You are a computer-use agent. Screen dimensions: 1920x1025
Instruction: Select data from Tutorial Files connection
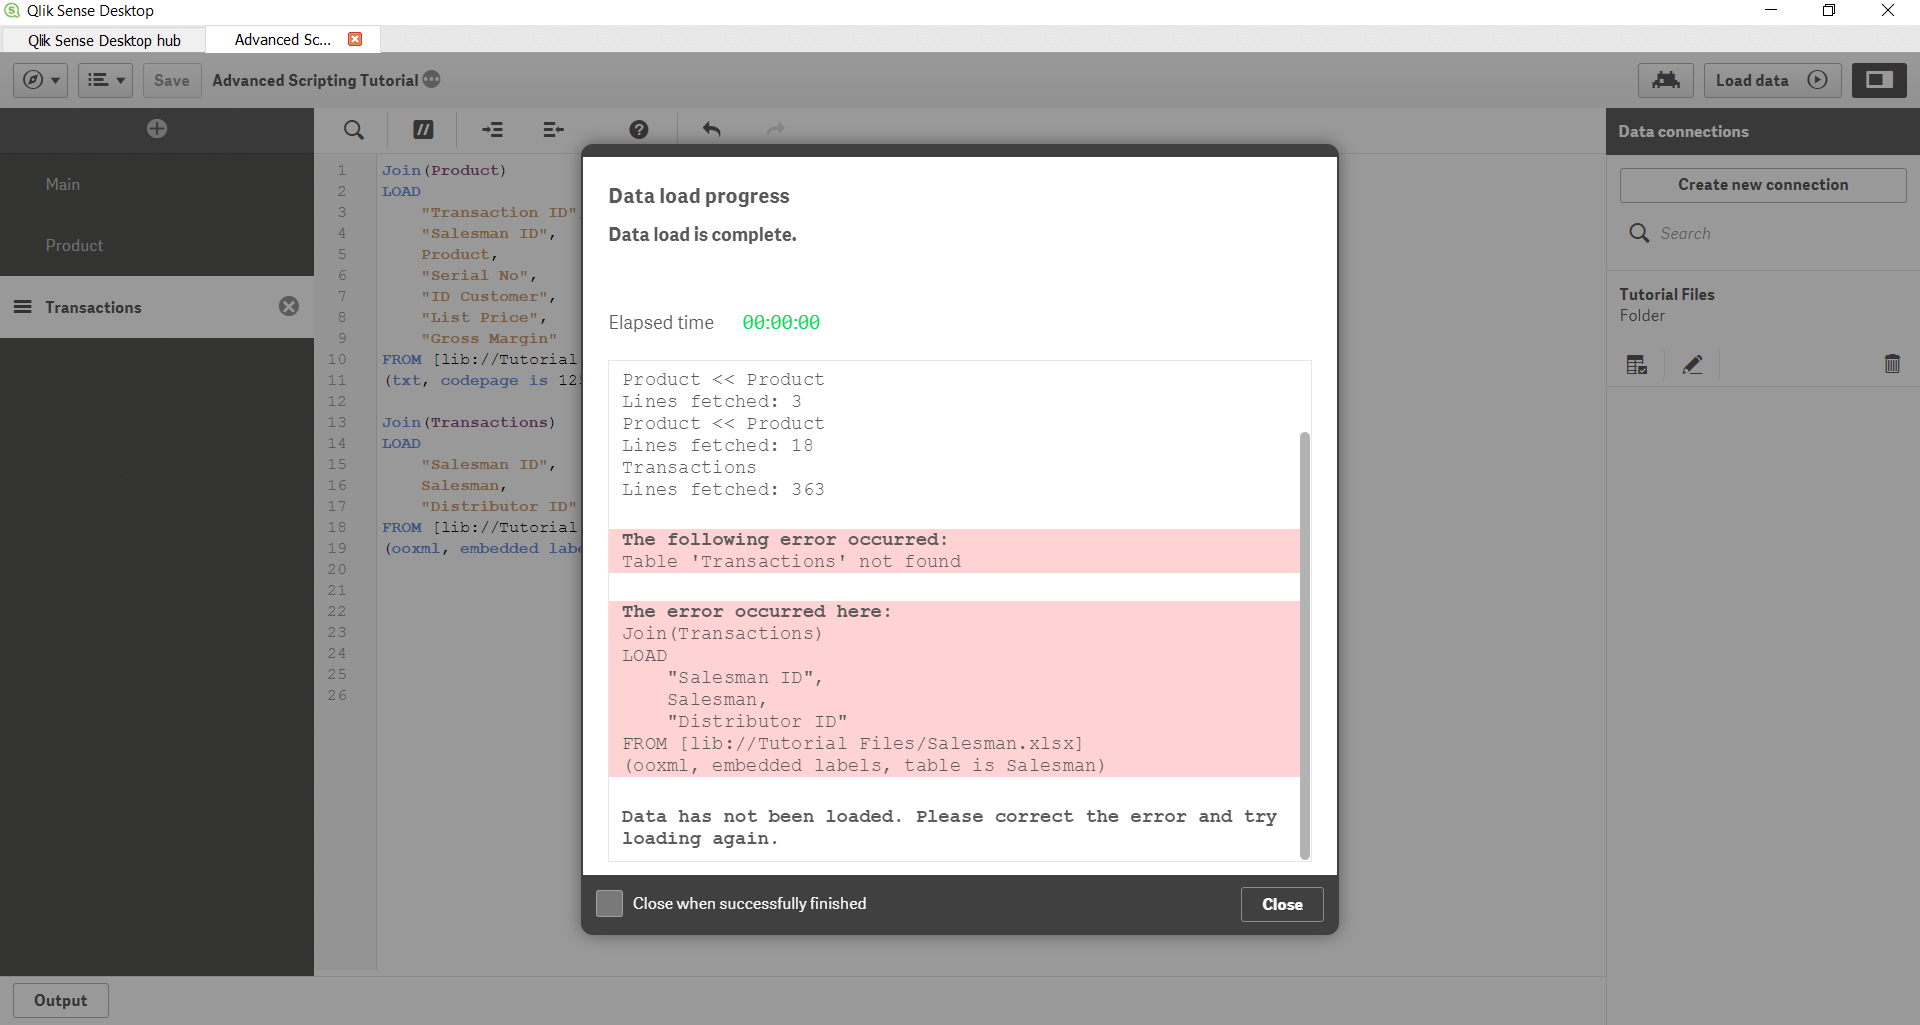(x=1637, y=365)
